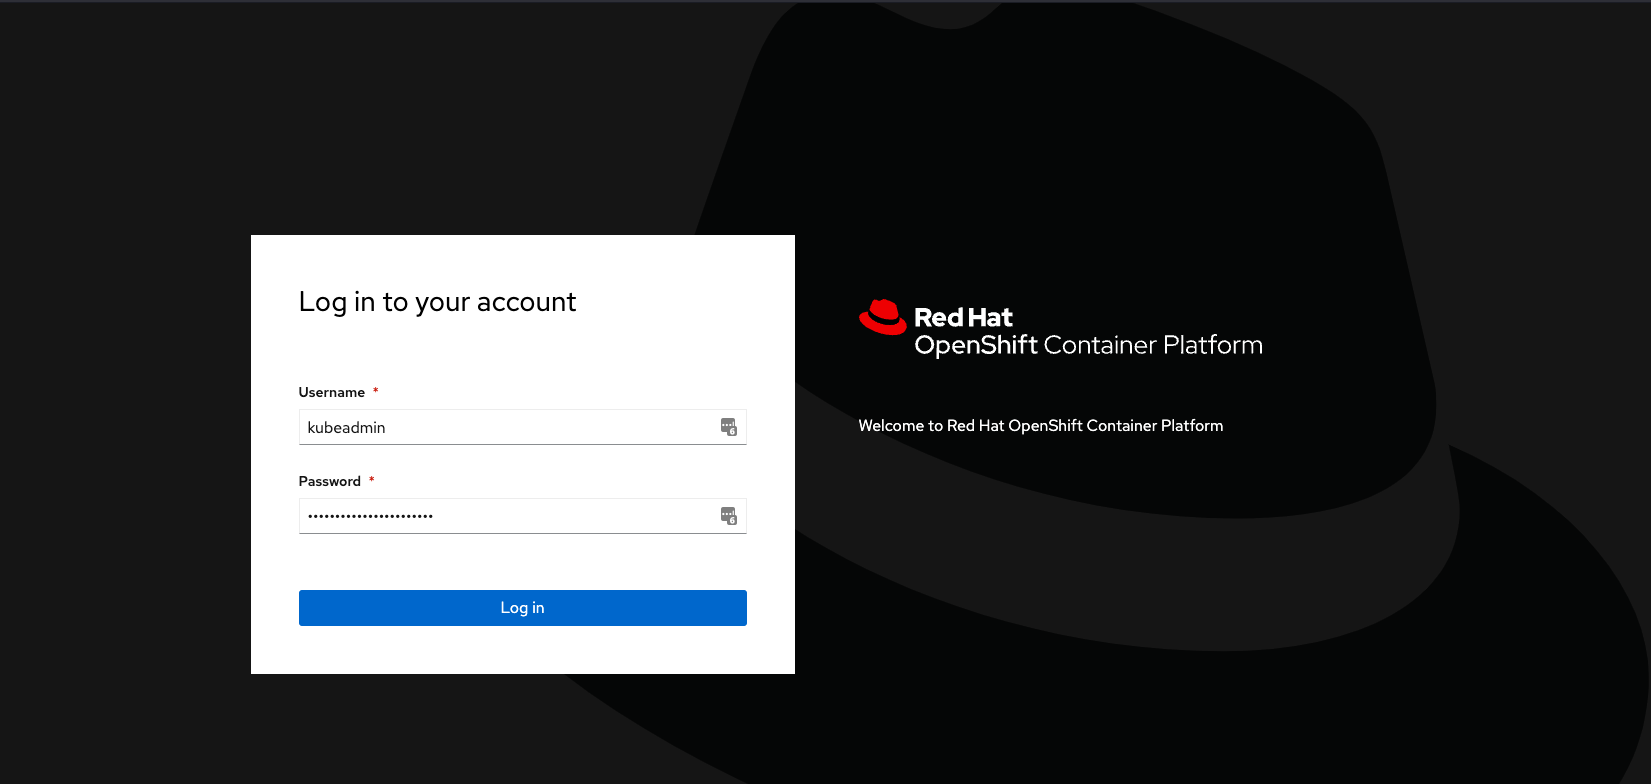Click the Red Hat fedora logo
Image resolution: width=1651 pixels, height=784 pixels.
[882, 317]
